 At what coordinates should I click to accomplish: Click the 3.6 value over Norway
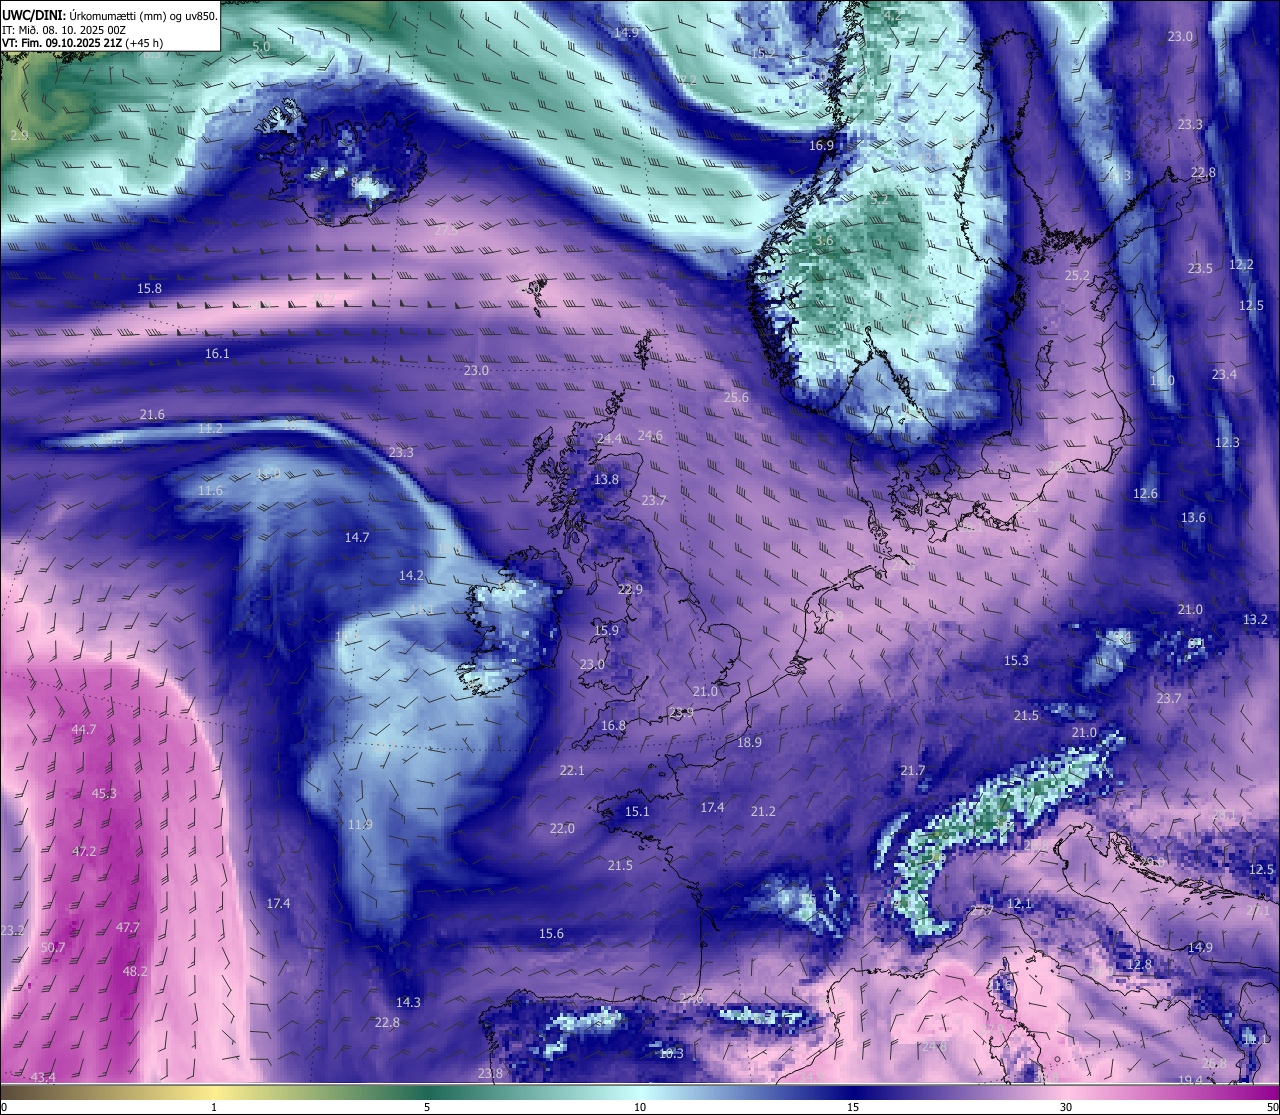click(824, 240)
